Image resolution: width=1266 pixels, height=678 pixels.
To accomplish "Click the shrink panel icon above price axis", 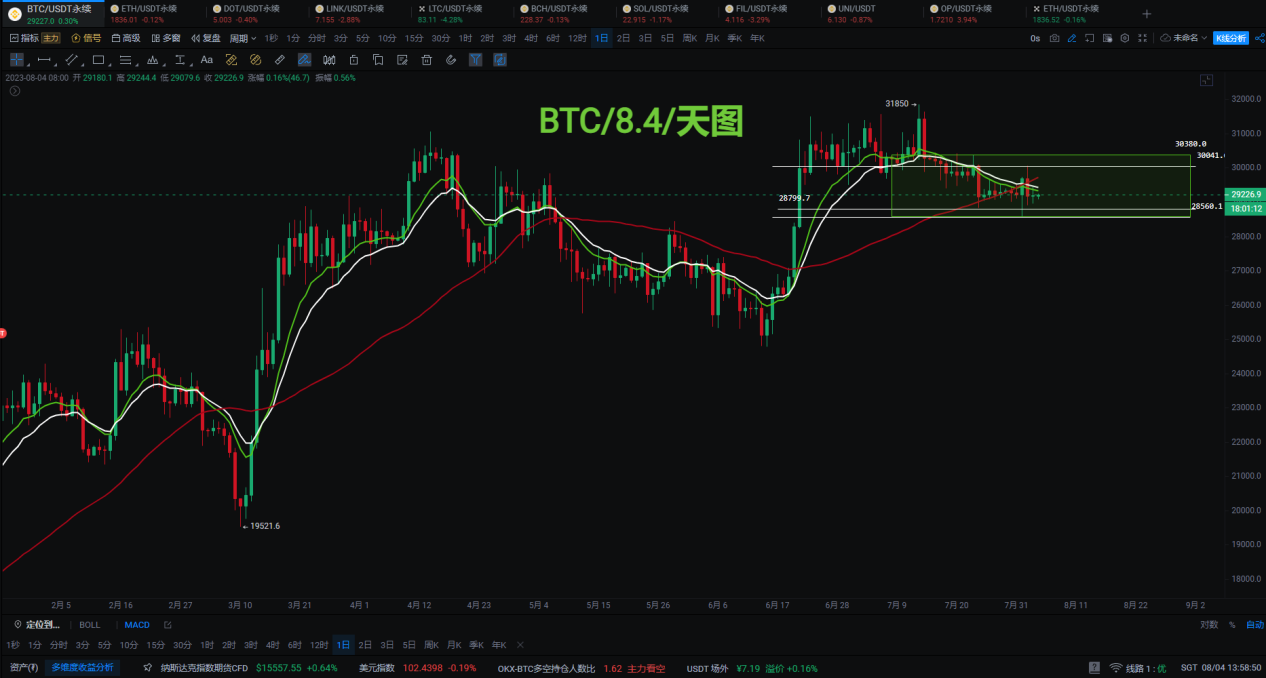I will tap(1207, 80).
